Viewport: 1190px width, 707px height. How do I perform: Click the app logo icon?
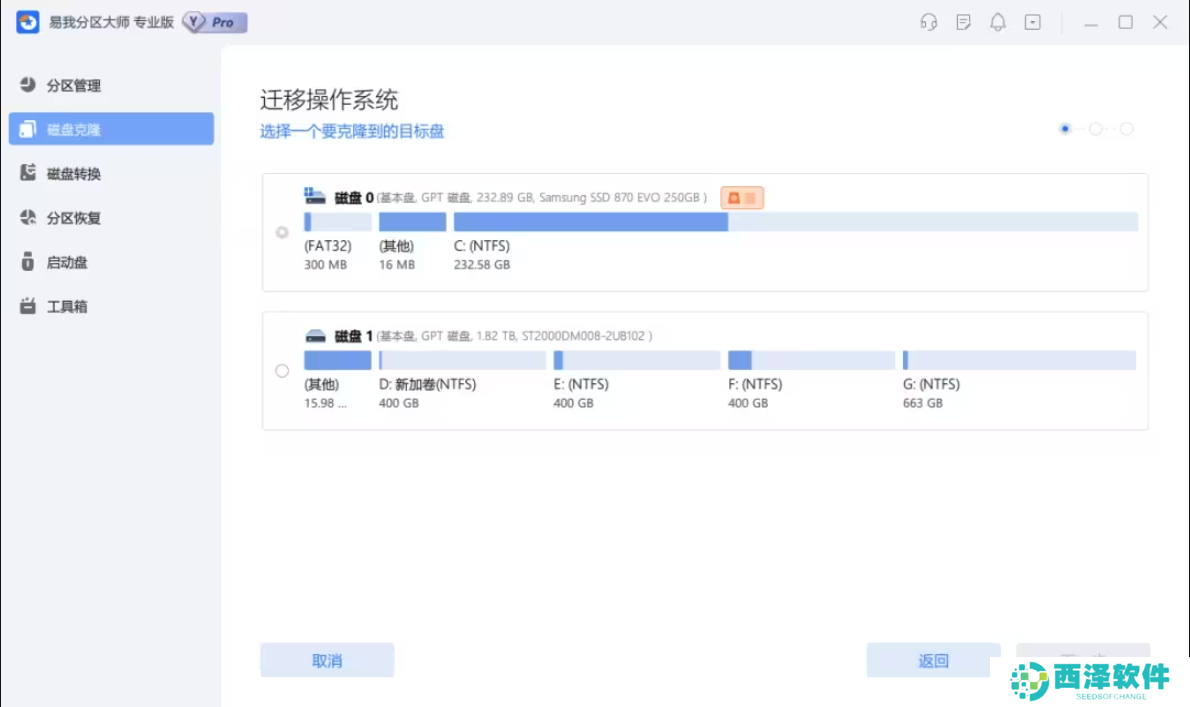[27, 22]
